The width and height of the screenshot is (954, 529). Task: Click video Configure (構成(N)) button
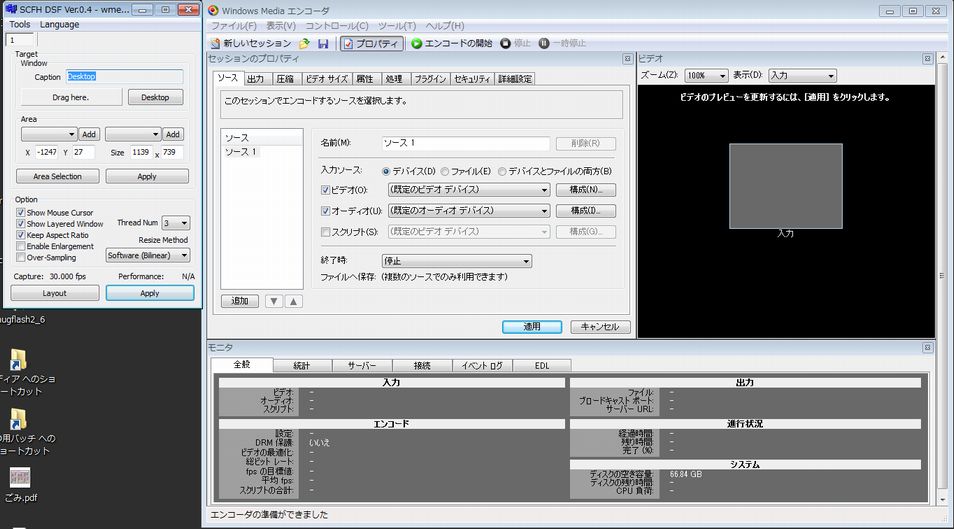point(585,190)
